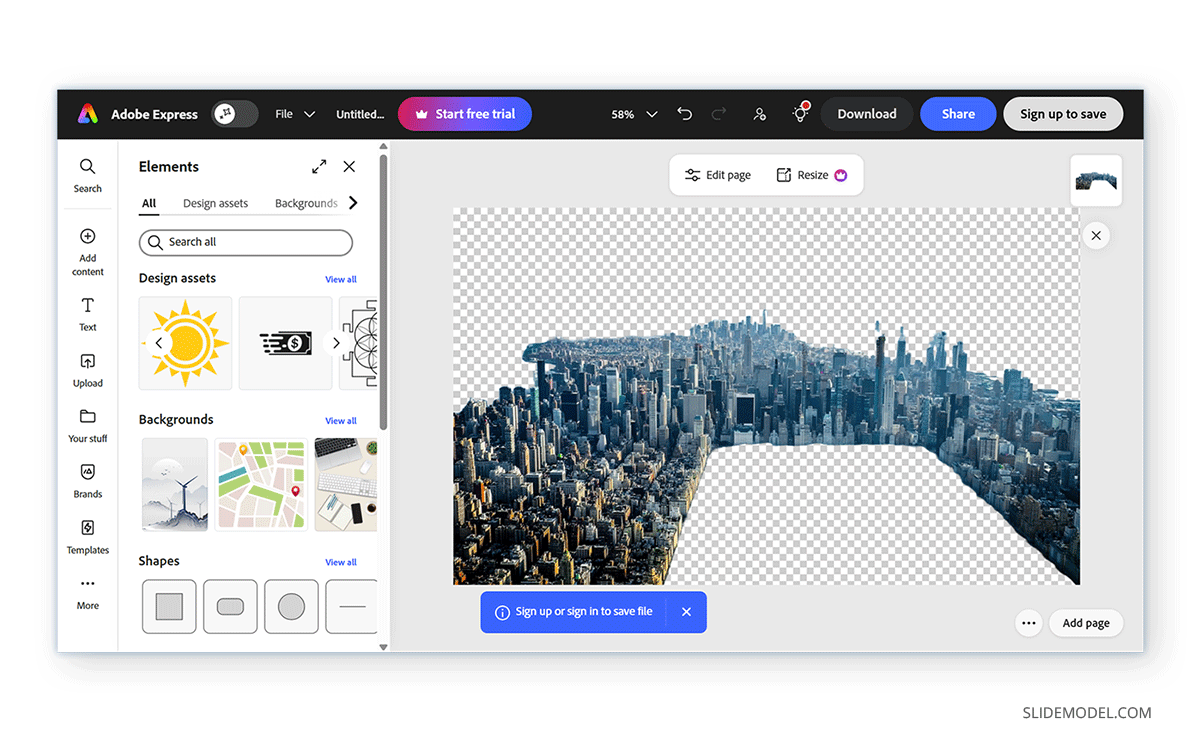The width and height of the screenshot is (1200, 743).
Task: Select the All tab
Action: point(149,203)
